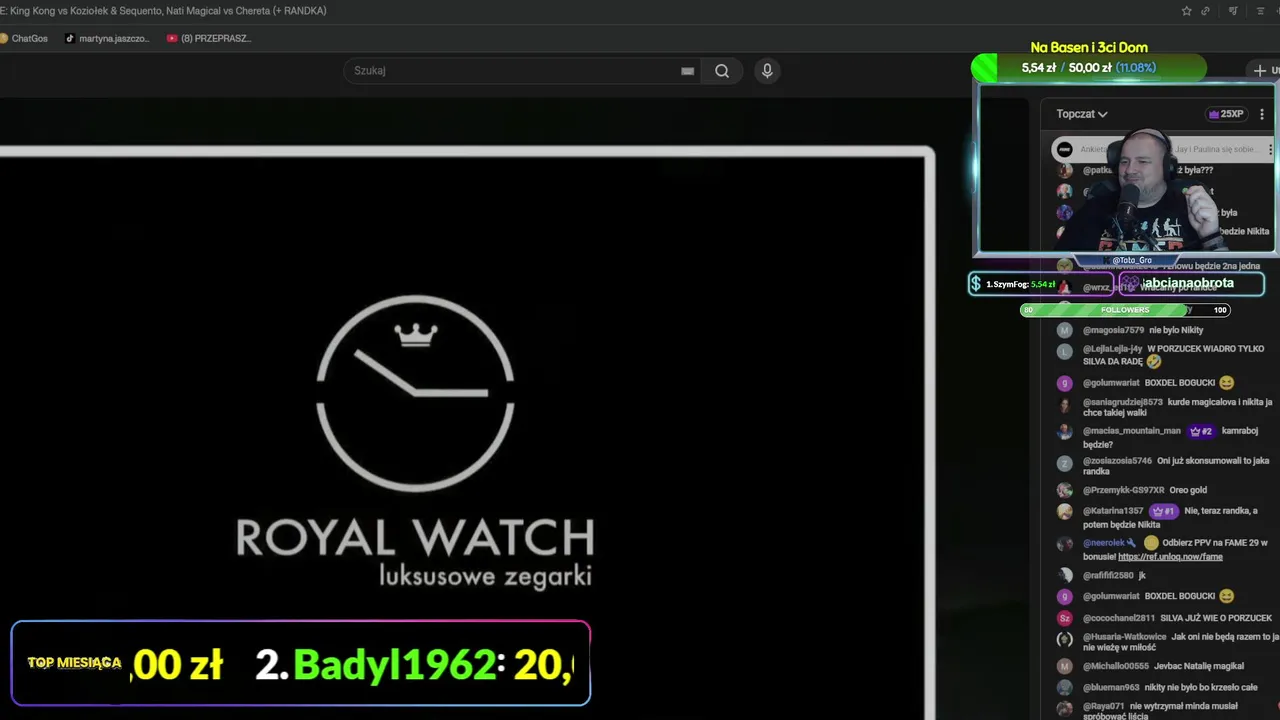Click avatar of @cocochanel2811

(x=1065, y=619)
